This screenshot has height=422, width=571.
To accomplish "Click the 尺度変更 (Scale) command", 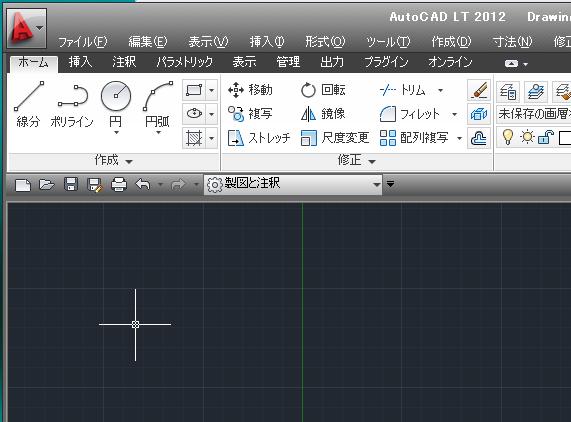I will [335, 138].
